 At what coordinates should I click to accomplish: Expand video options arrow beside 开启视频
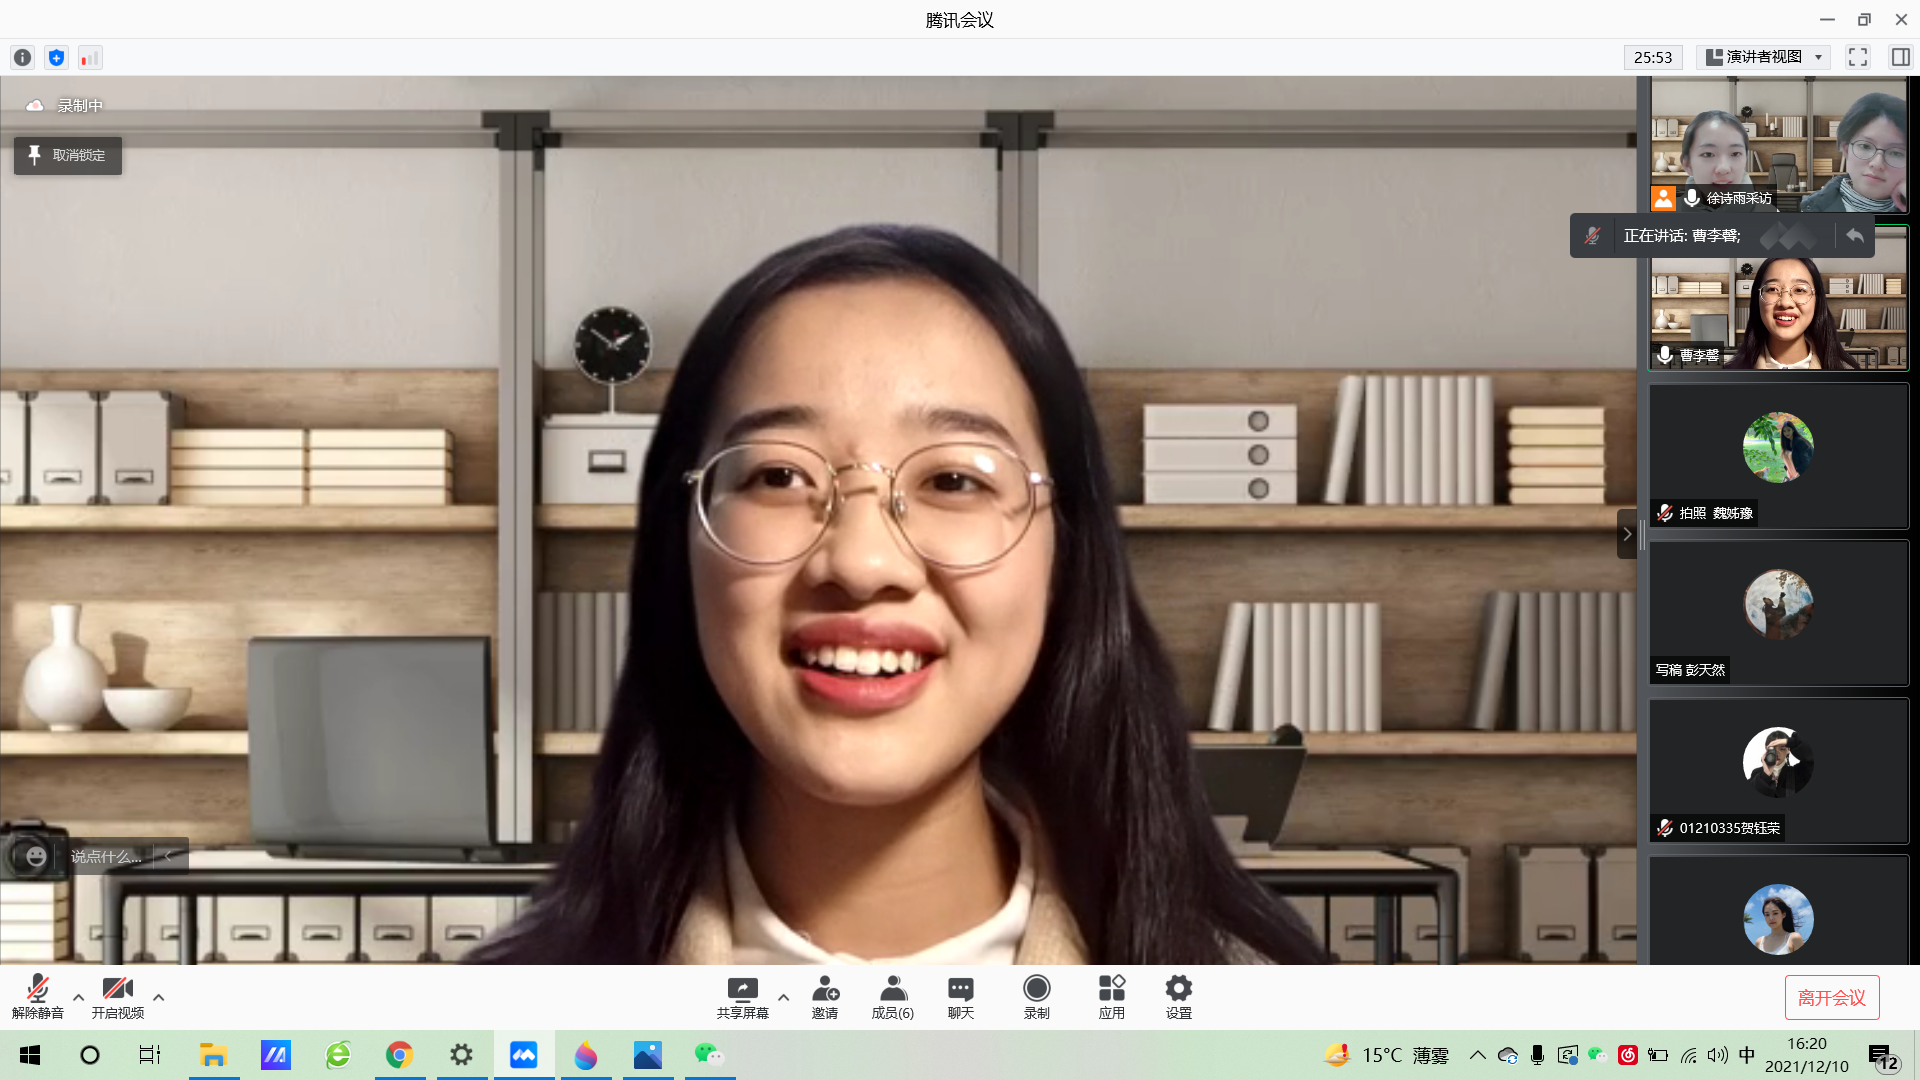pyautogui.click(x=158, y=997)
